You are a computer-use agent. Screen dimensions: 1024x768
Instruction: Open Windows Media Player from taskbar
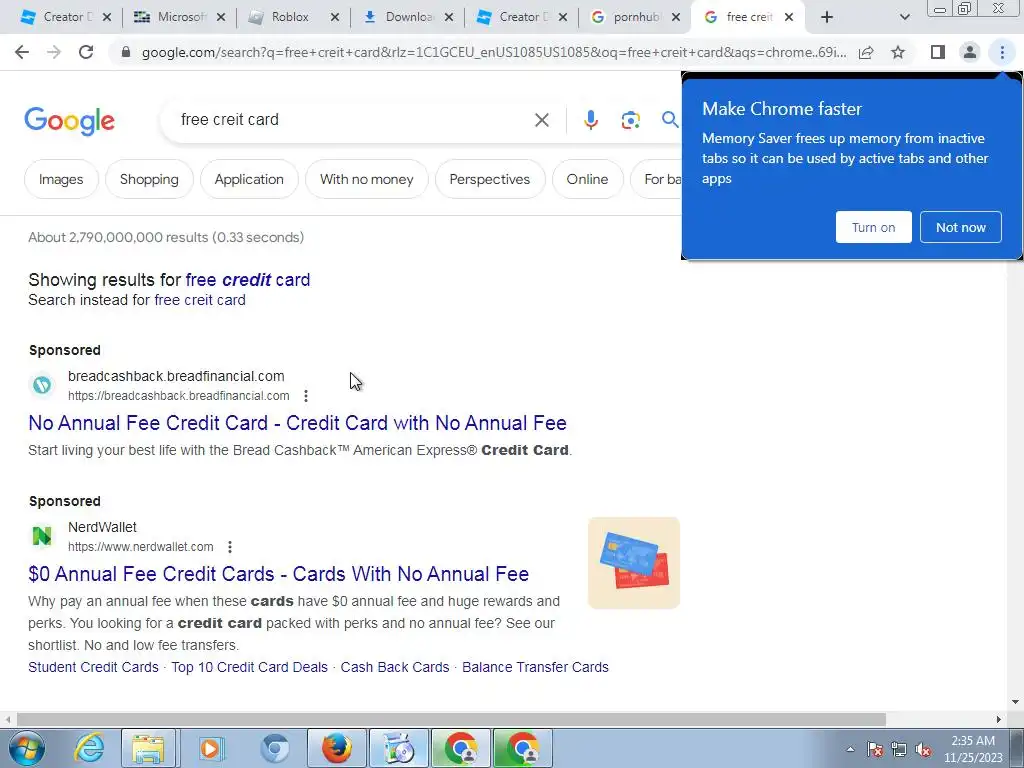[x=210, y=748]
